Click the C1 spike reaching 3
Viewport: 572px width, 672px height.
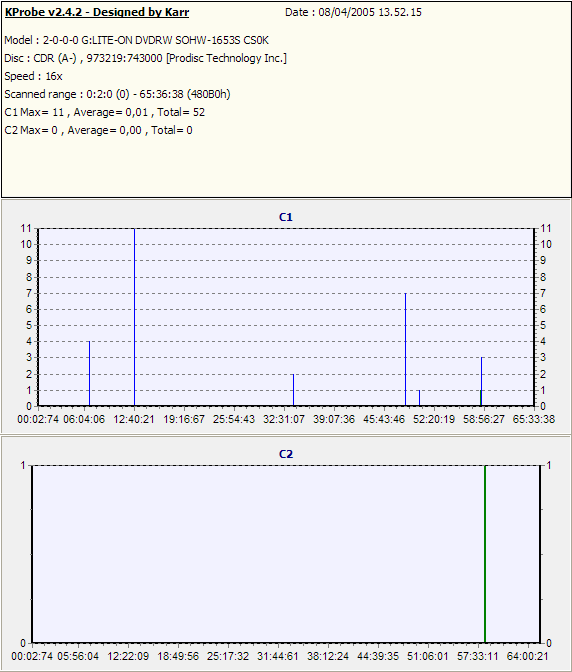coord(482,381)
